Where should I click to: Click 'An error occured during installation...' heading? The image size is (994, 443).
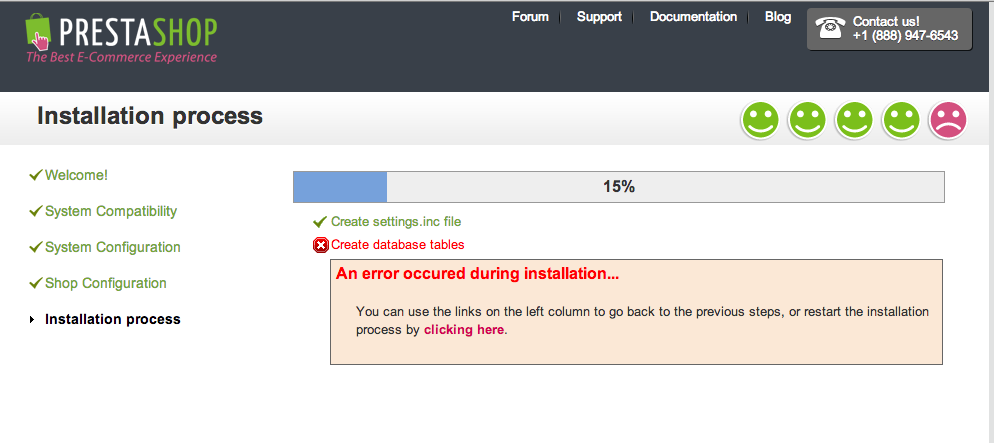pos(477,274)
